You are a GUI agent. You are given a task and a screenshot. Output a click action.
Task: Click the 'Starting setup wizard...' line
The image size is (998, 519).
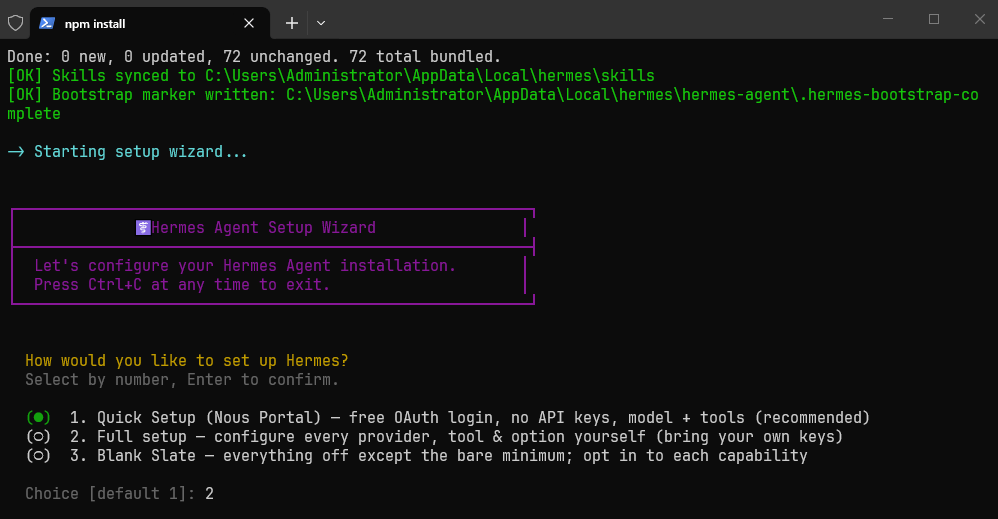[x=127, y=152]
